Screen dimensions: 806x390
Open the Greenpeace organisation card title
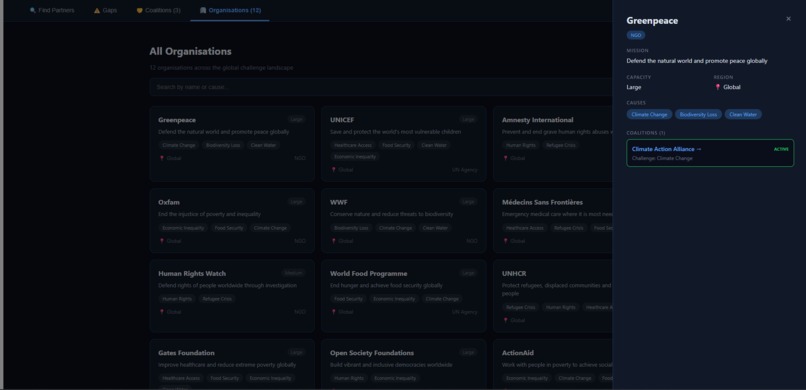[x=177, y=120]
